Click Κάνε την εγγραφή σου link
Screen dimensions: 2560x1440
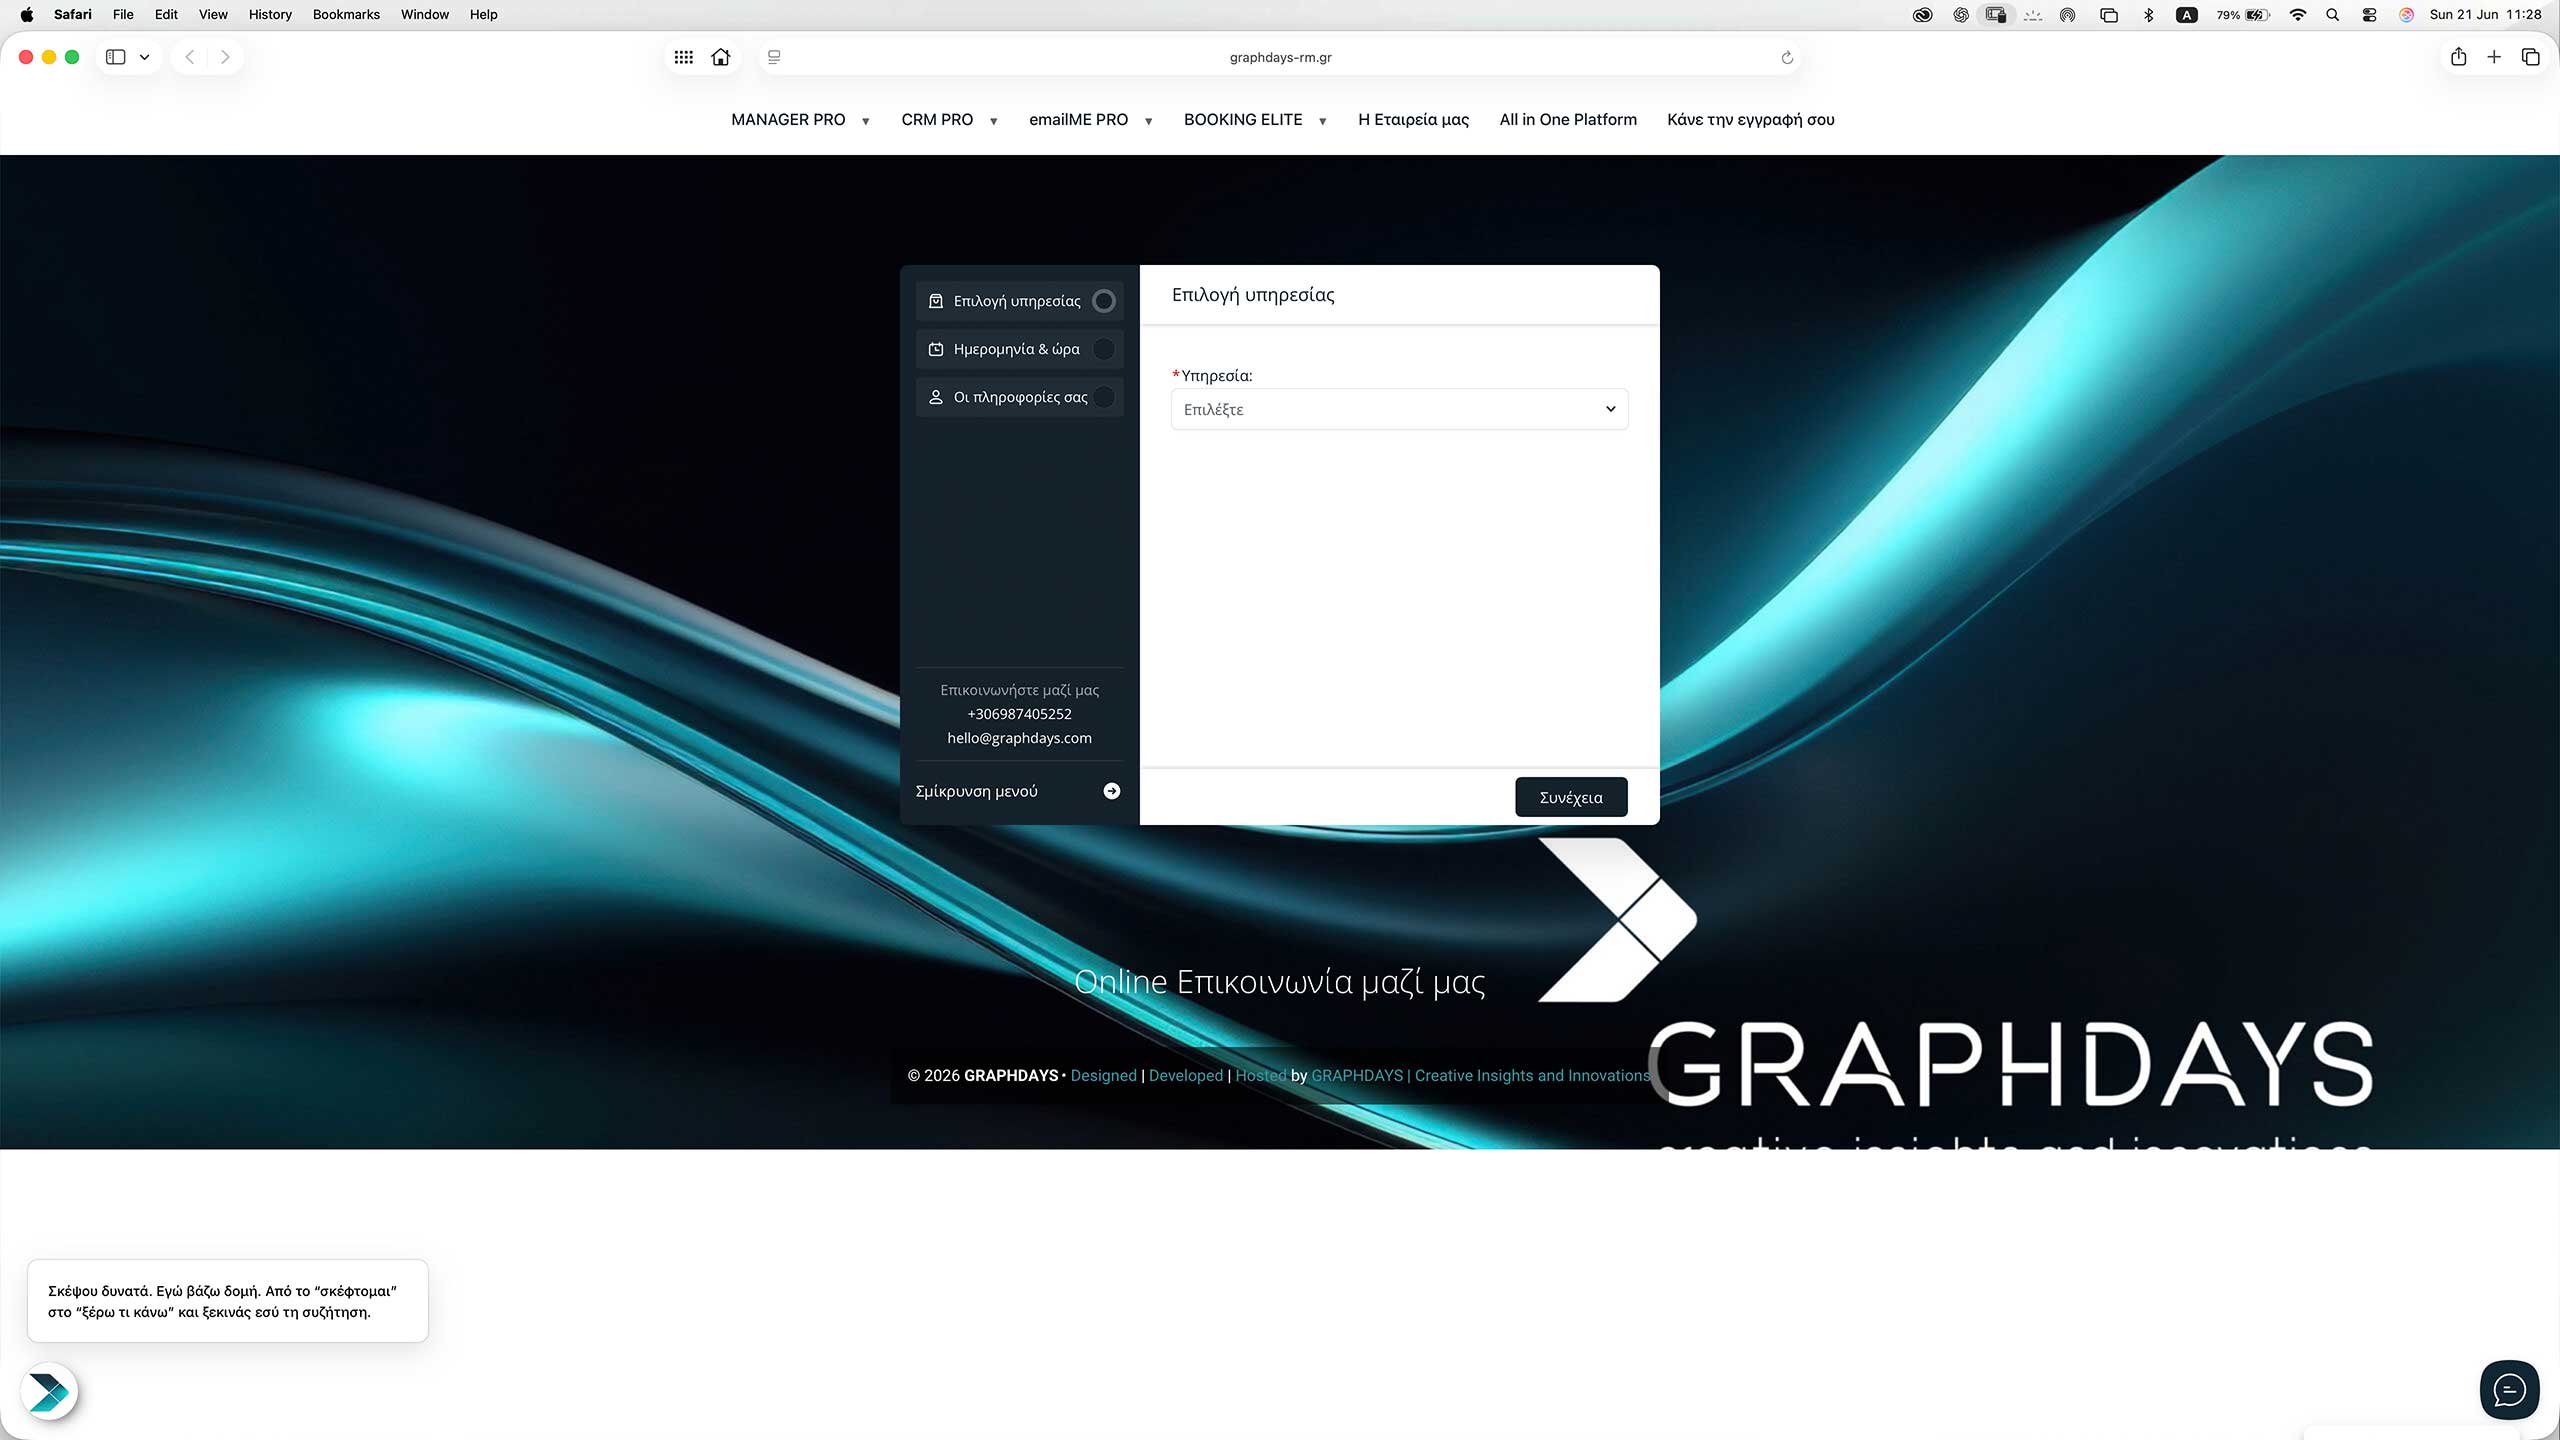1751,119
